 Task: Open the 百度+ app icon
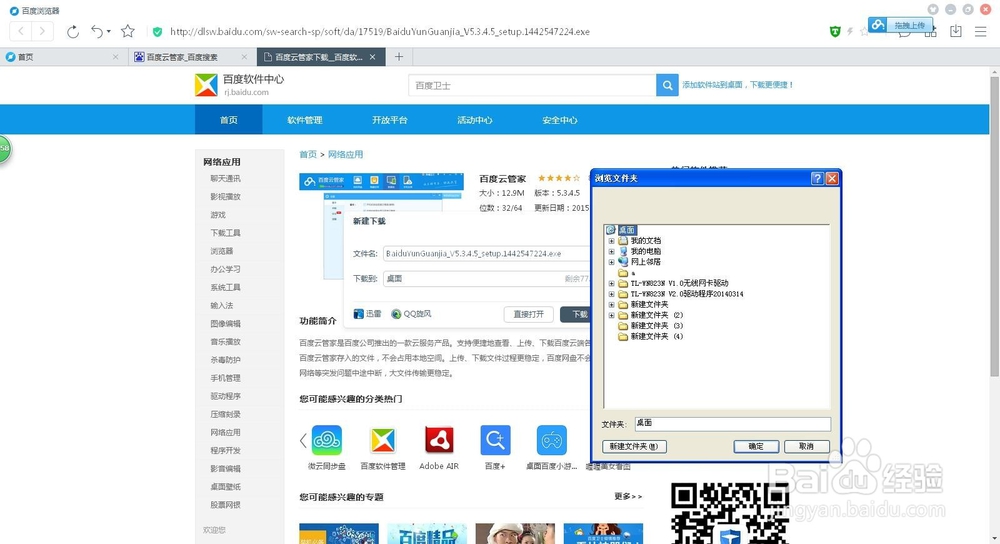[x=496, y=440]
